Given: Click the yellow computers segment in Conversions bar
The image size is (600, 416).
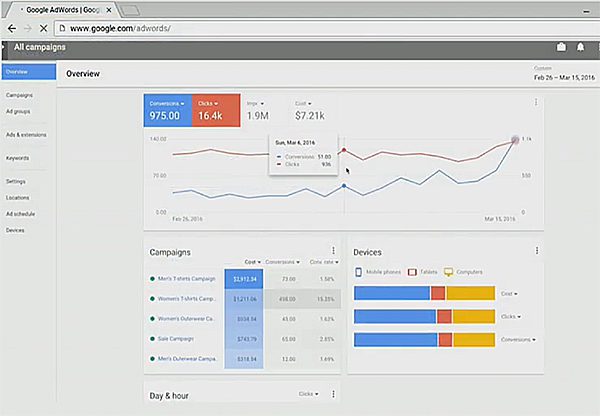Looking at the screenshot, I should pyautogui.click(x=474, y=340).
